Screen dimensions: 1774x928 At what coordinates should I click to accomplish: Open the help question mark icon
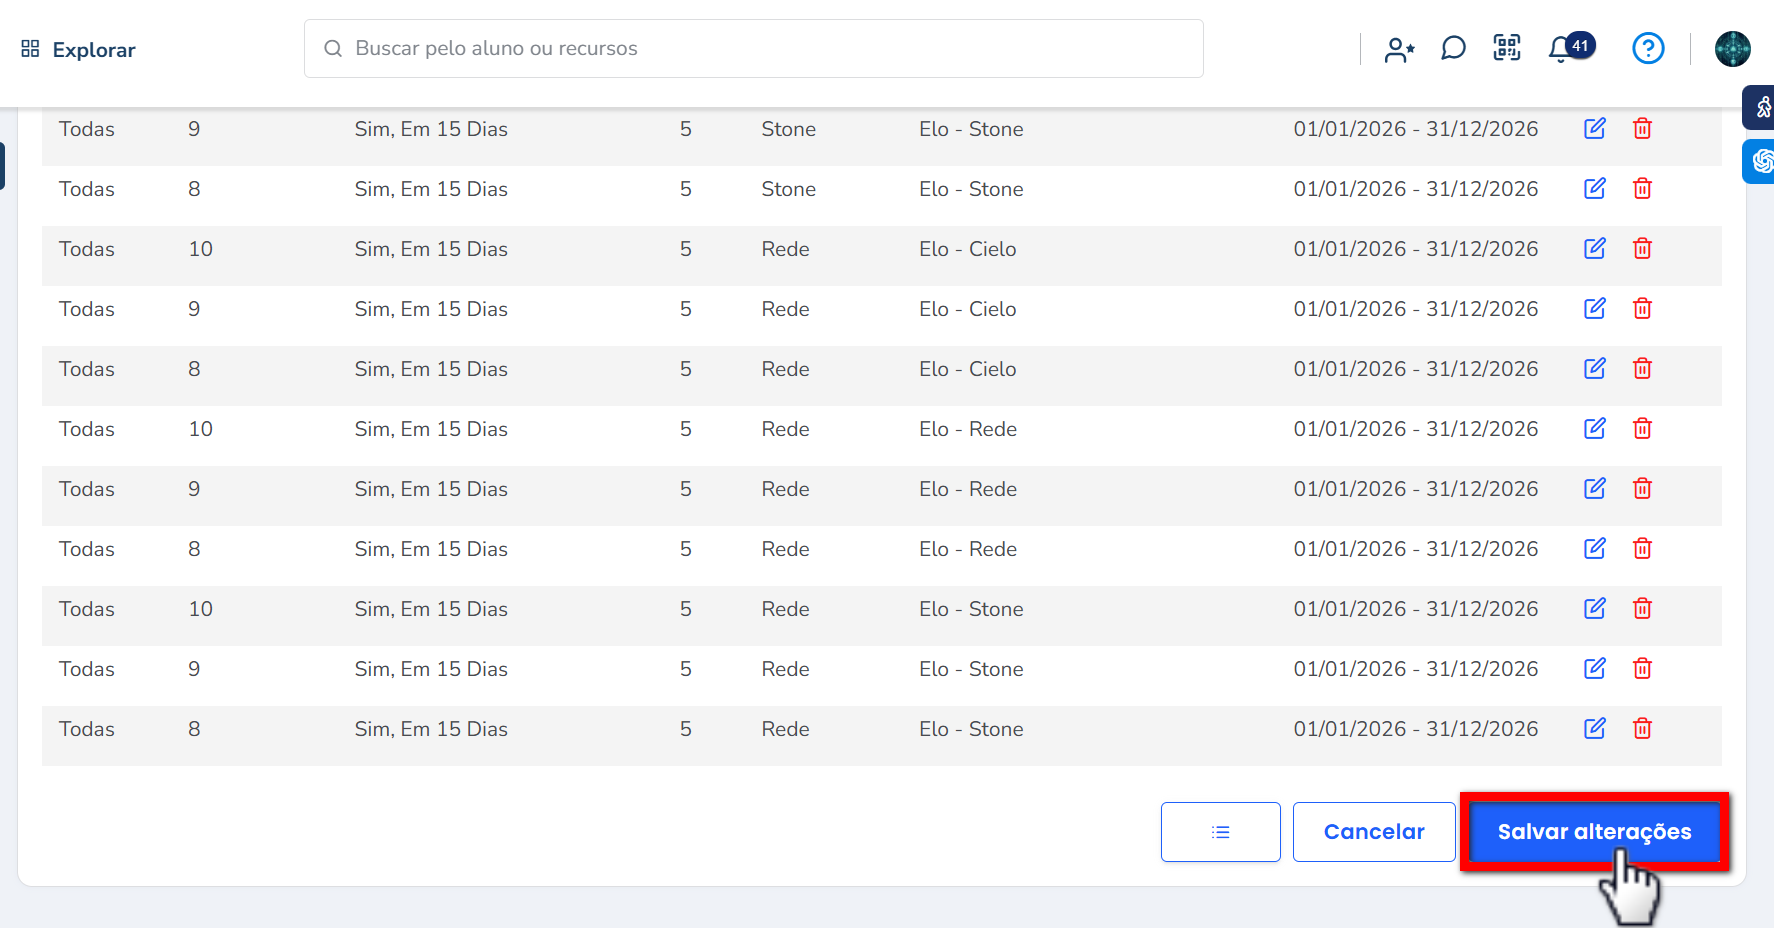click(x=1647, y=48)
